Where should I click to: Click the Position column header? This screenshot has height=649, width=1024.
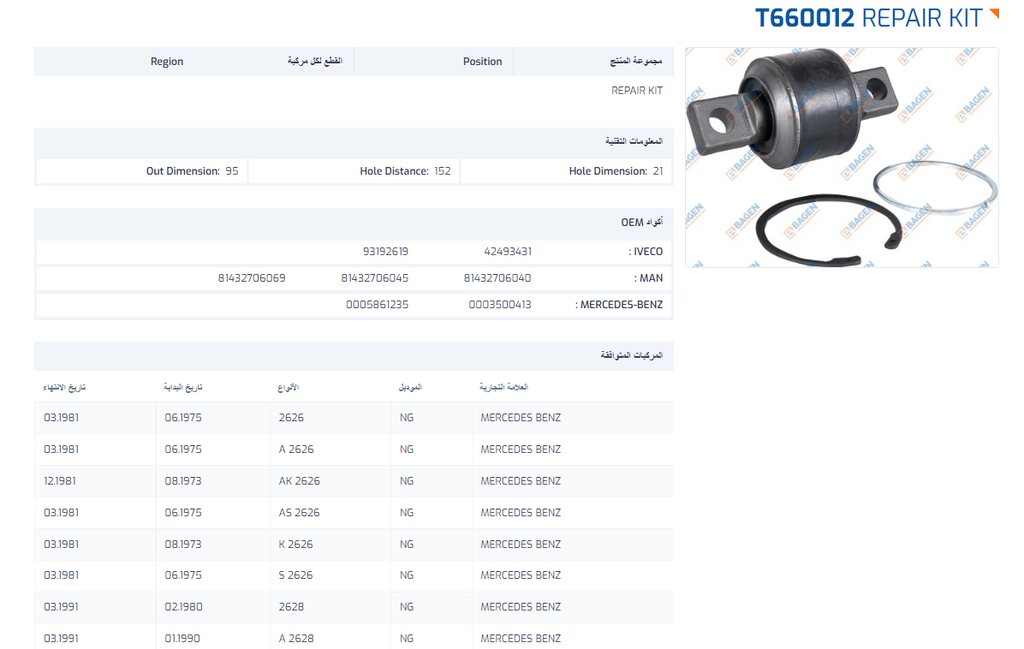pyautogui.click(x=482, y=62)
